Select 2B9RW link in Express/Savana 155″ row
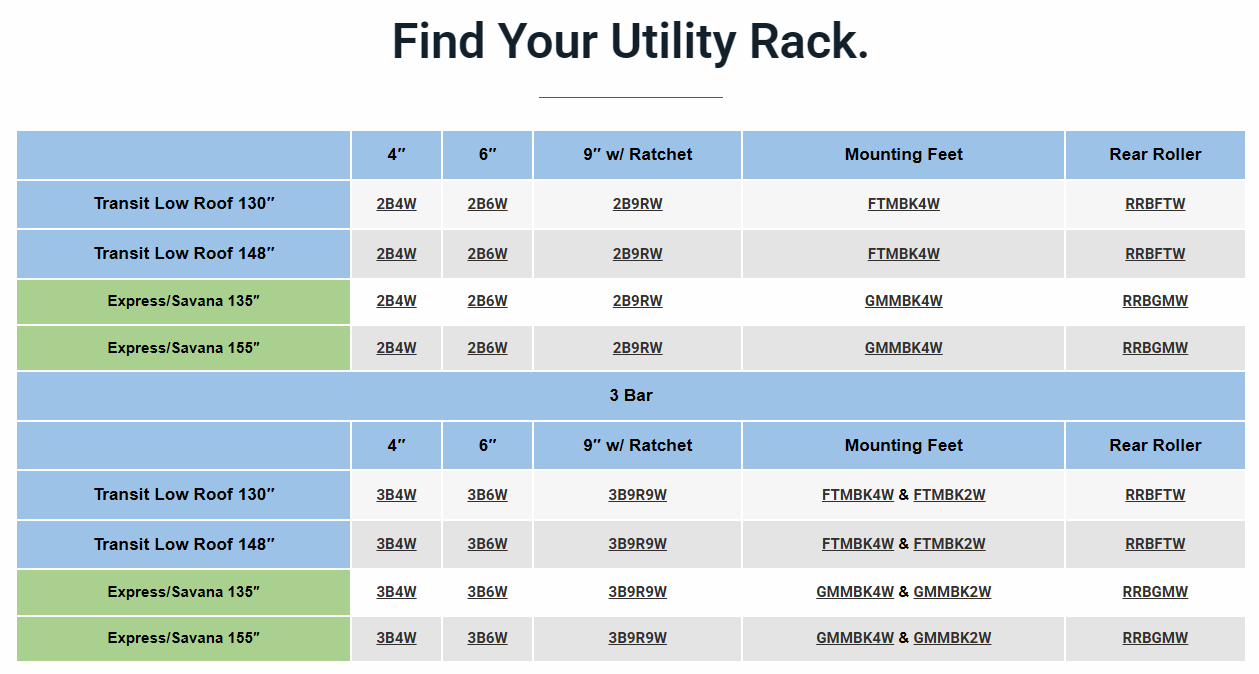 point(637,348)
